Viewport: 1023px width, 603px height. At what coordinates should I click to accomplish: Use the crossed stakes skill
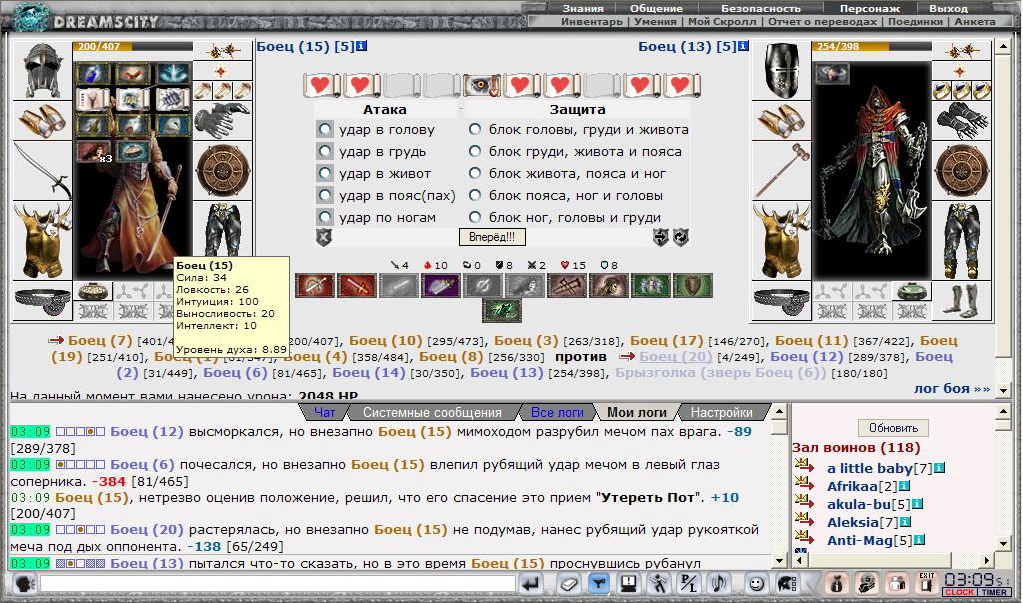567,286
